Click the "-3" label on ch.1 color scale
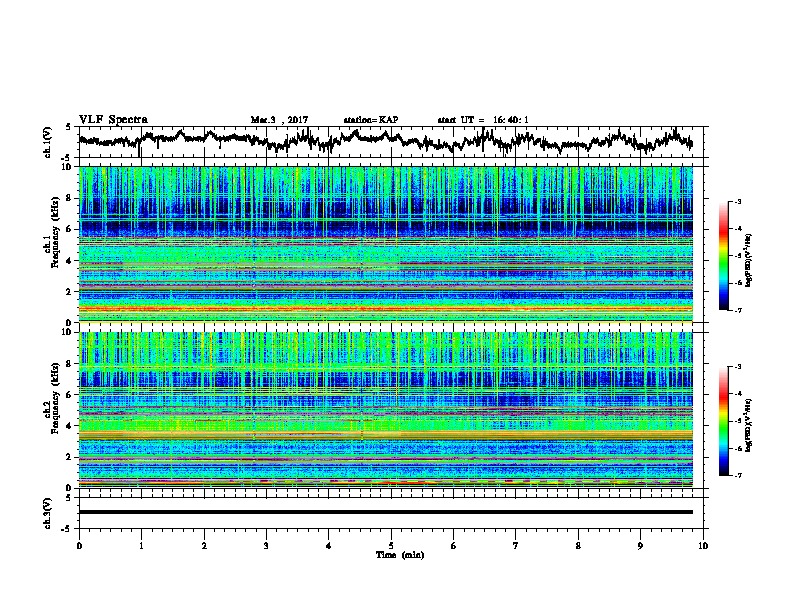 [x=737, y=201]
